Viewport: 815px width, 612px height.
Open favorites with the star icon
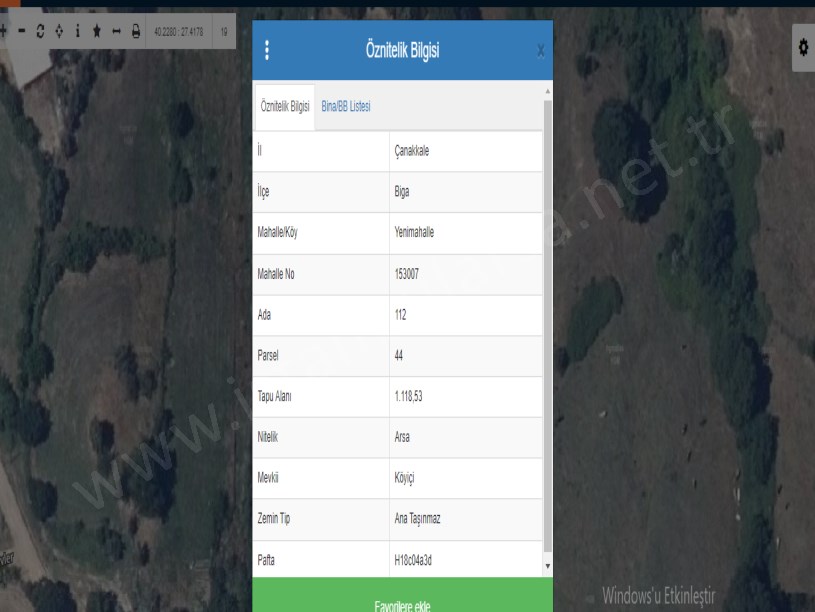click(97, 32)
